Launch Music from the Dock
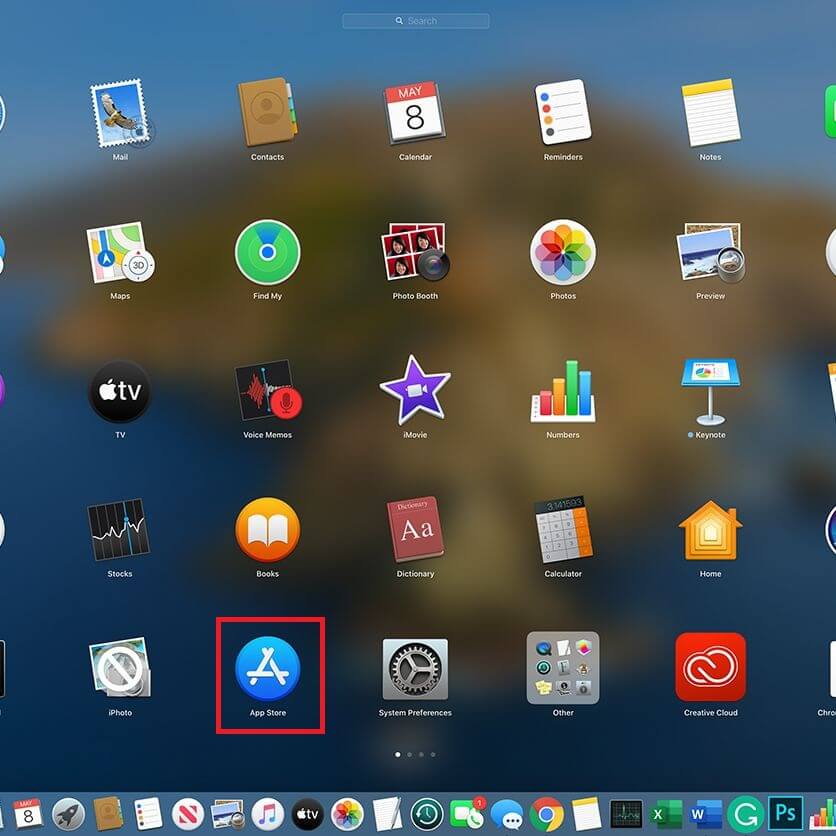The image size is (836, 836). [268, 814]
